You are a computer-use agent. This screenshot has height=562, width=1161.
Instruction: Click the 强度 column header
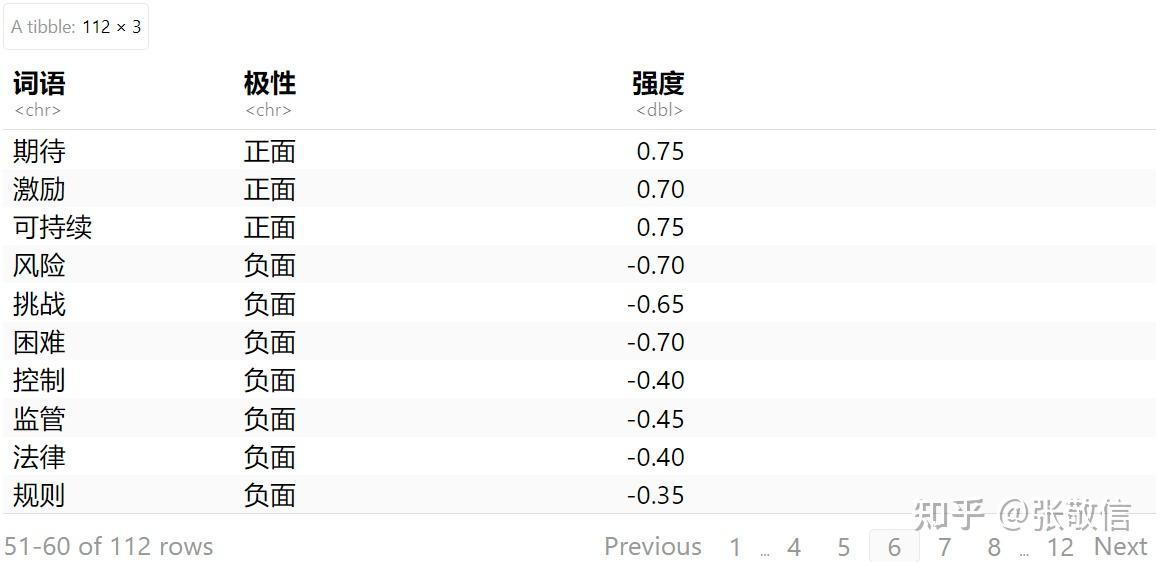click(x=658, y=84)
